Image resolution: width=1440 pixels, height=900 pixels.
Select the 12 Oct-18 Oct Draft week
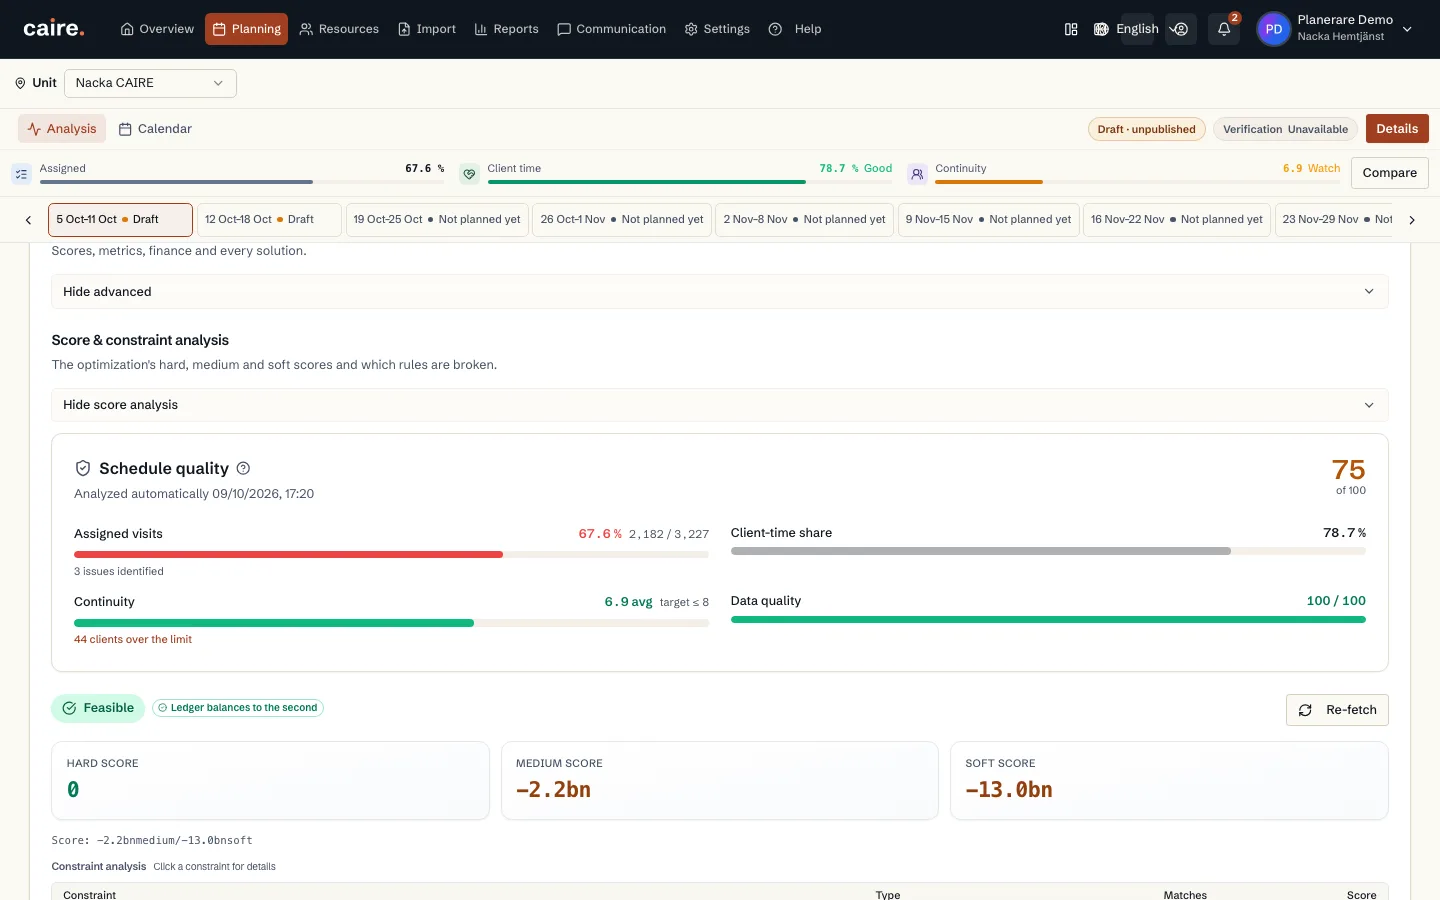tap(269, 220)
